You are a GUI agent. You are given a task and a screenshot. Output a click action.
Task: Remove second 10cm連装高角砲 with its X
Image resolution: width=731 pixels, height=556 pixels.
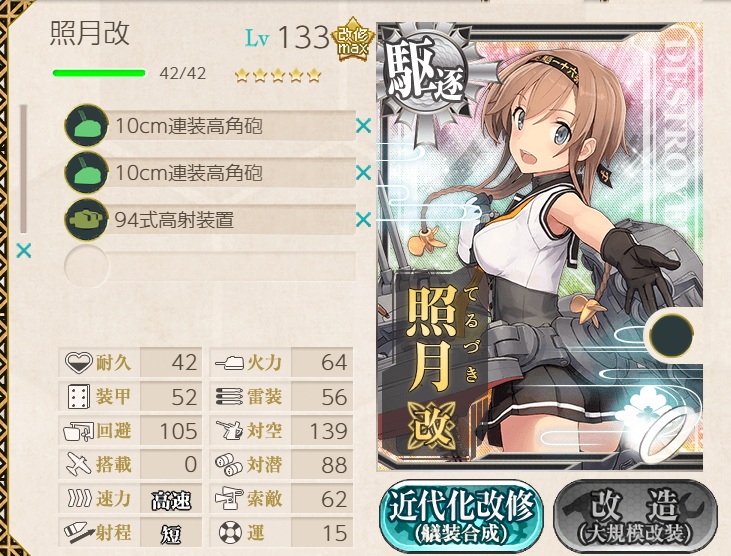[363, 173]
